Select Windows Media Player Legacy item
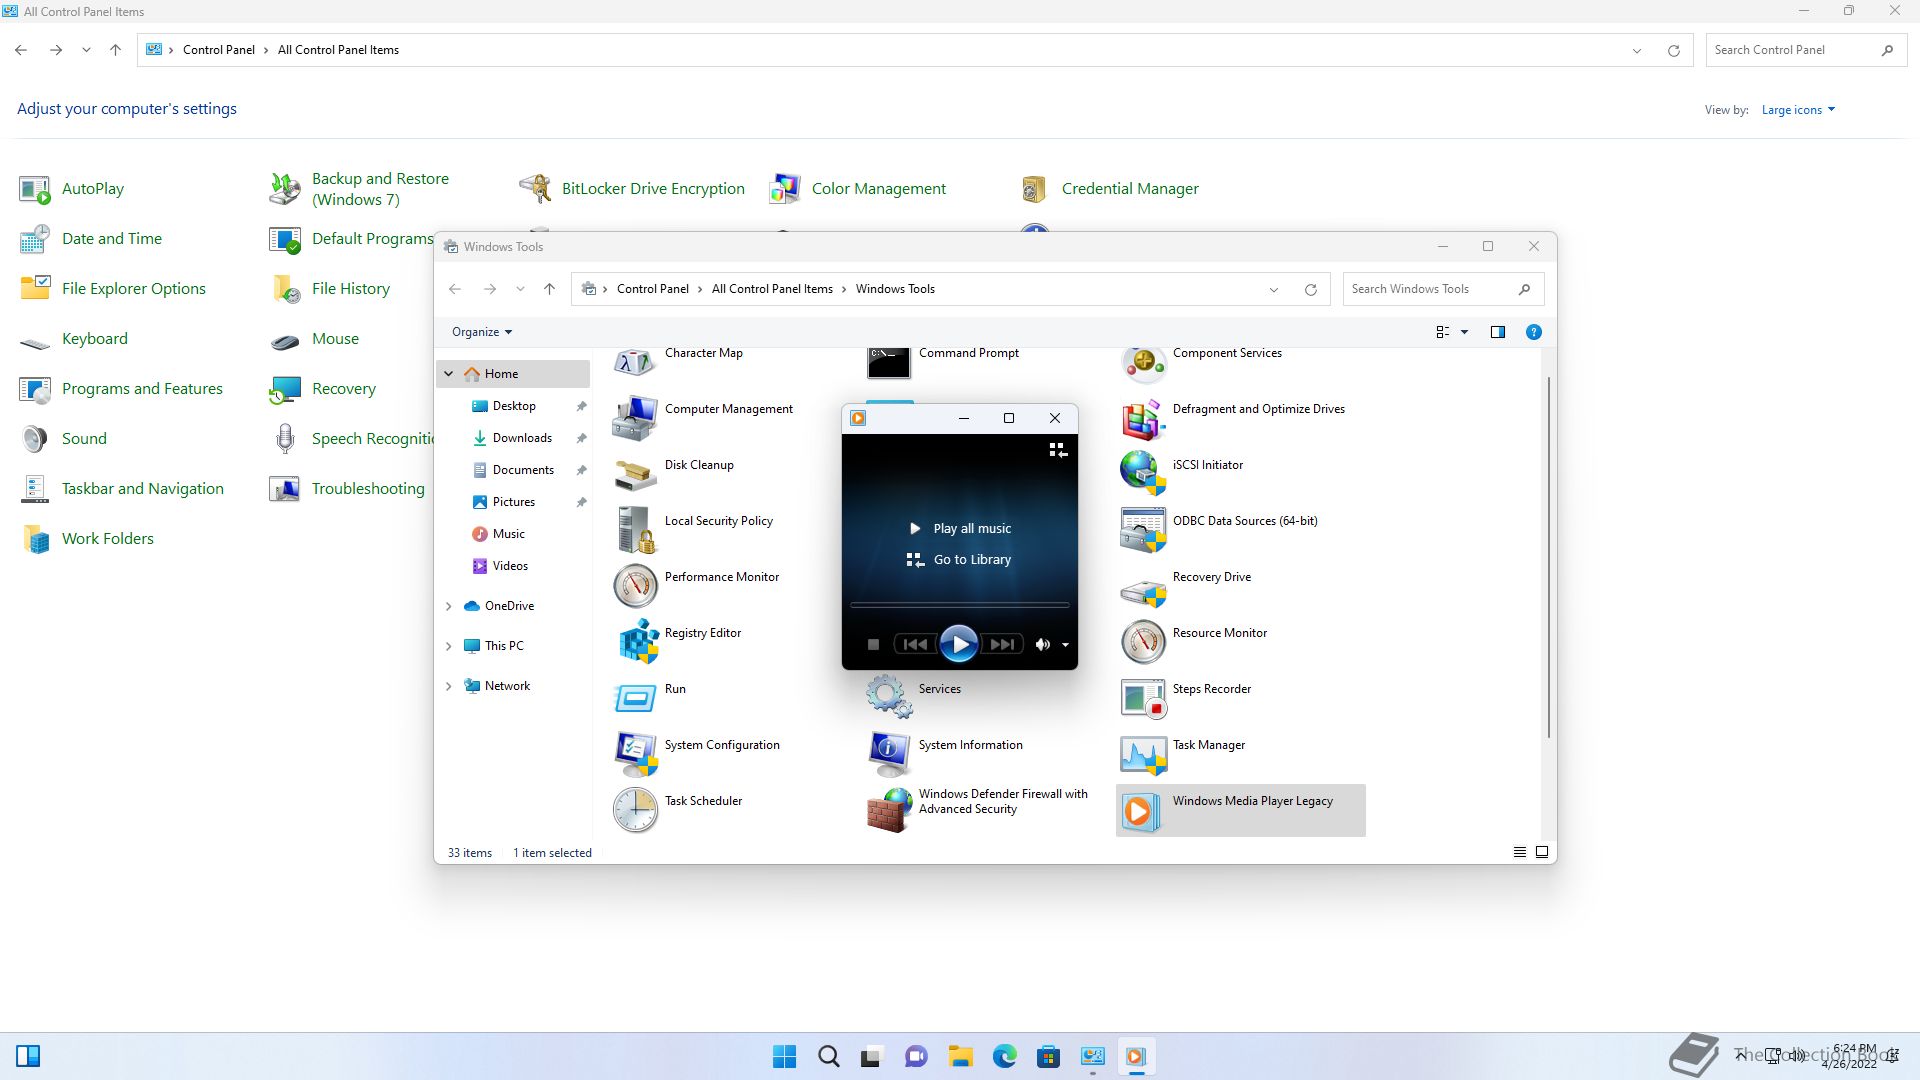 (1240, 810)
